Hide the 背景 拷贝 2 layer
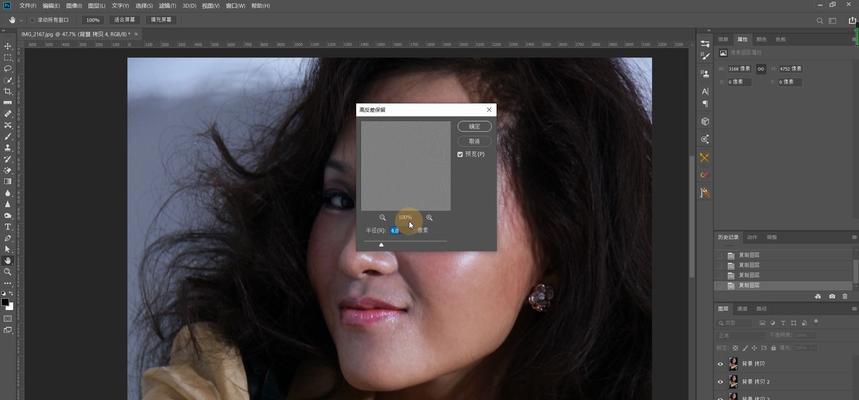859x400 pixels. click(721, 381)
